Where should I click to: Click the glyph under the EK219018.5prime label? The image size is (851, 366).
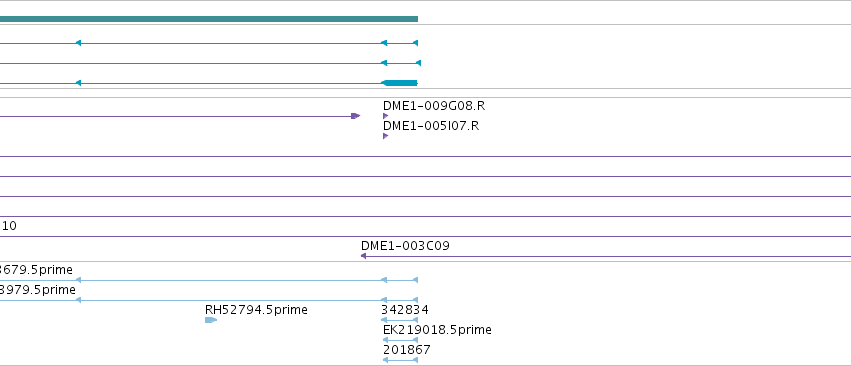pos(401,340)
